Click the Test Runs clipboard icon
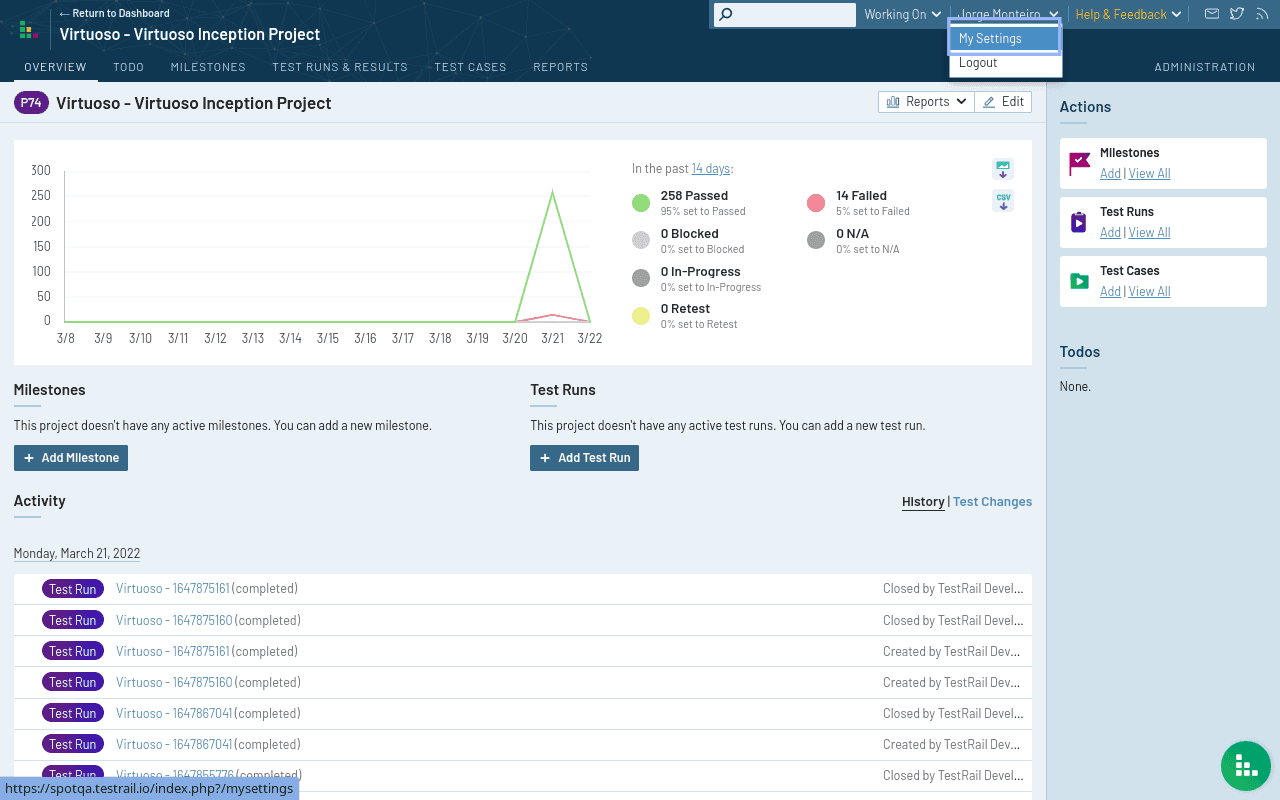The height and width of the screenshot is (800, 1280). (1079, 222)
